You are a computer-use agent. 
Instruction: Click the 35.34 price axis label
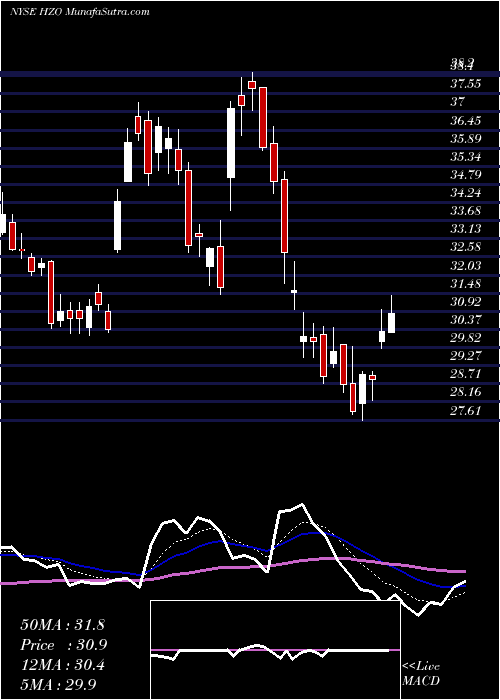(466, 157)
